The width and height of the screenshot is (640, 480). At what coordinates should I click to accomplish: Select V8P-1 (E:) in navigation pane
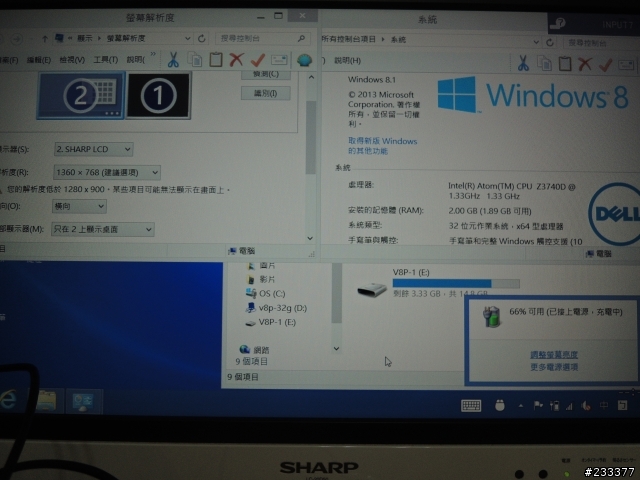coord(271,322)
